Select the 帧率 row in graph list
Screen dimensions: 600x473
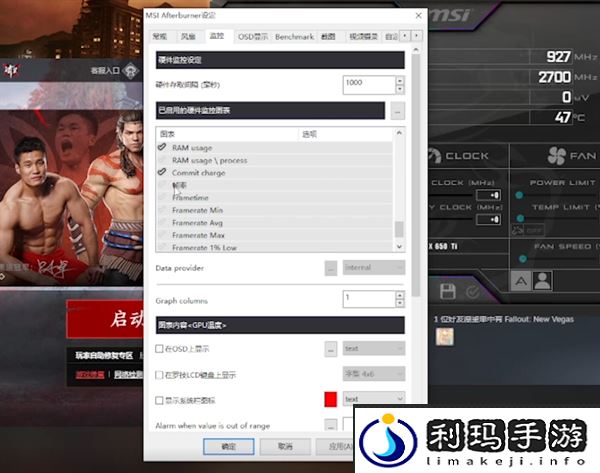tap(274, 185)
